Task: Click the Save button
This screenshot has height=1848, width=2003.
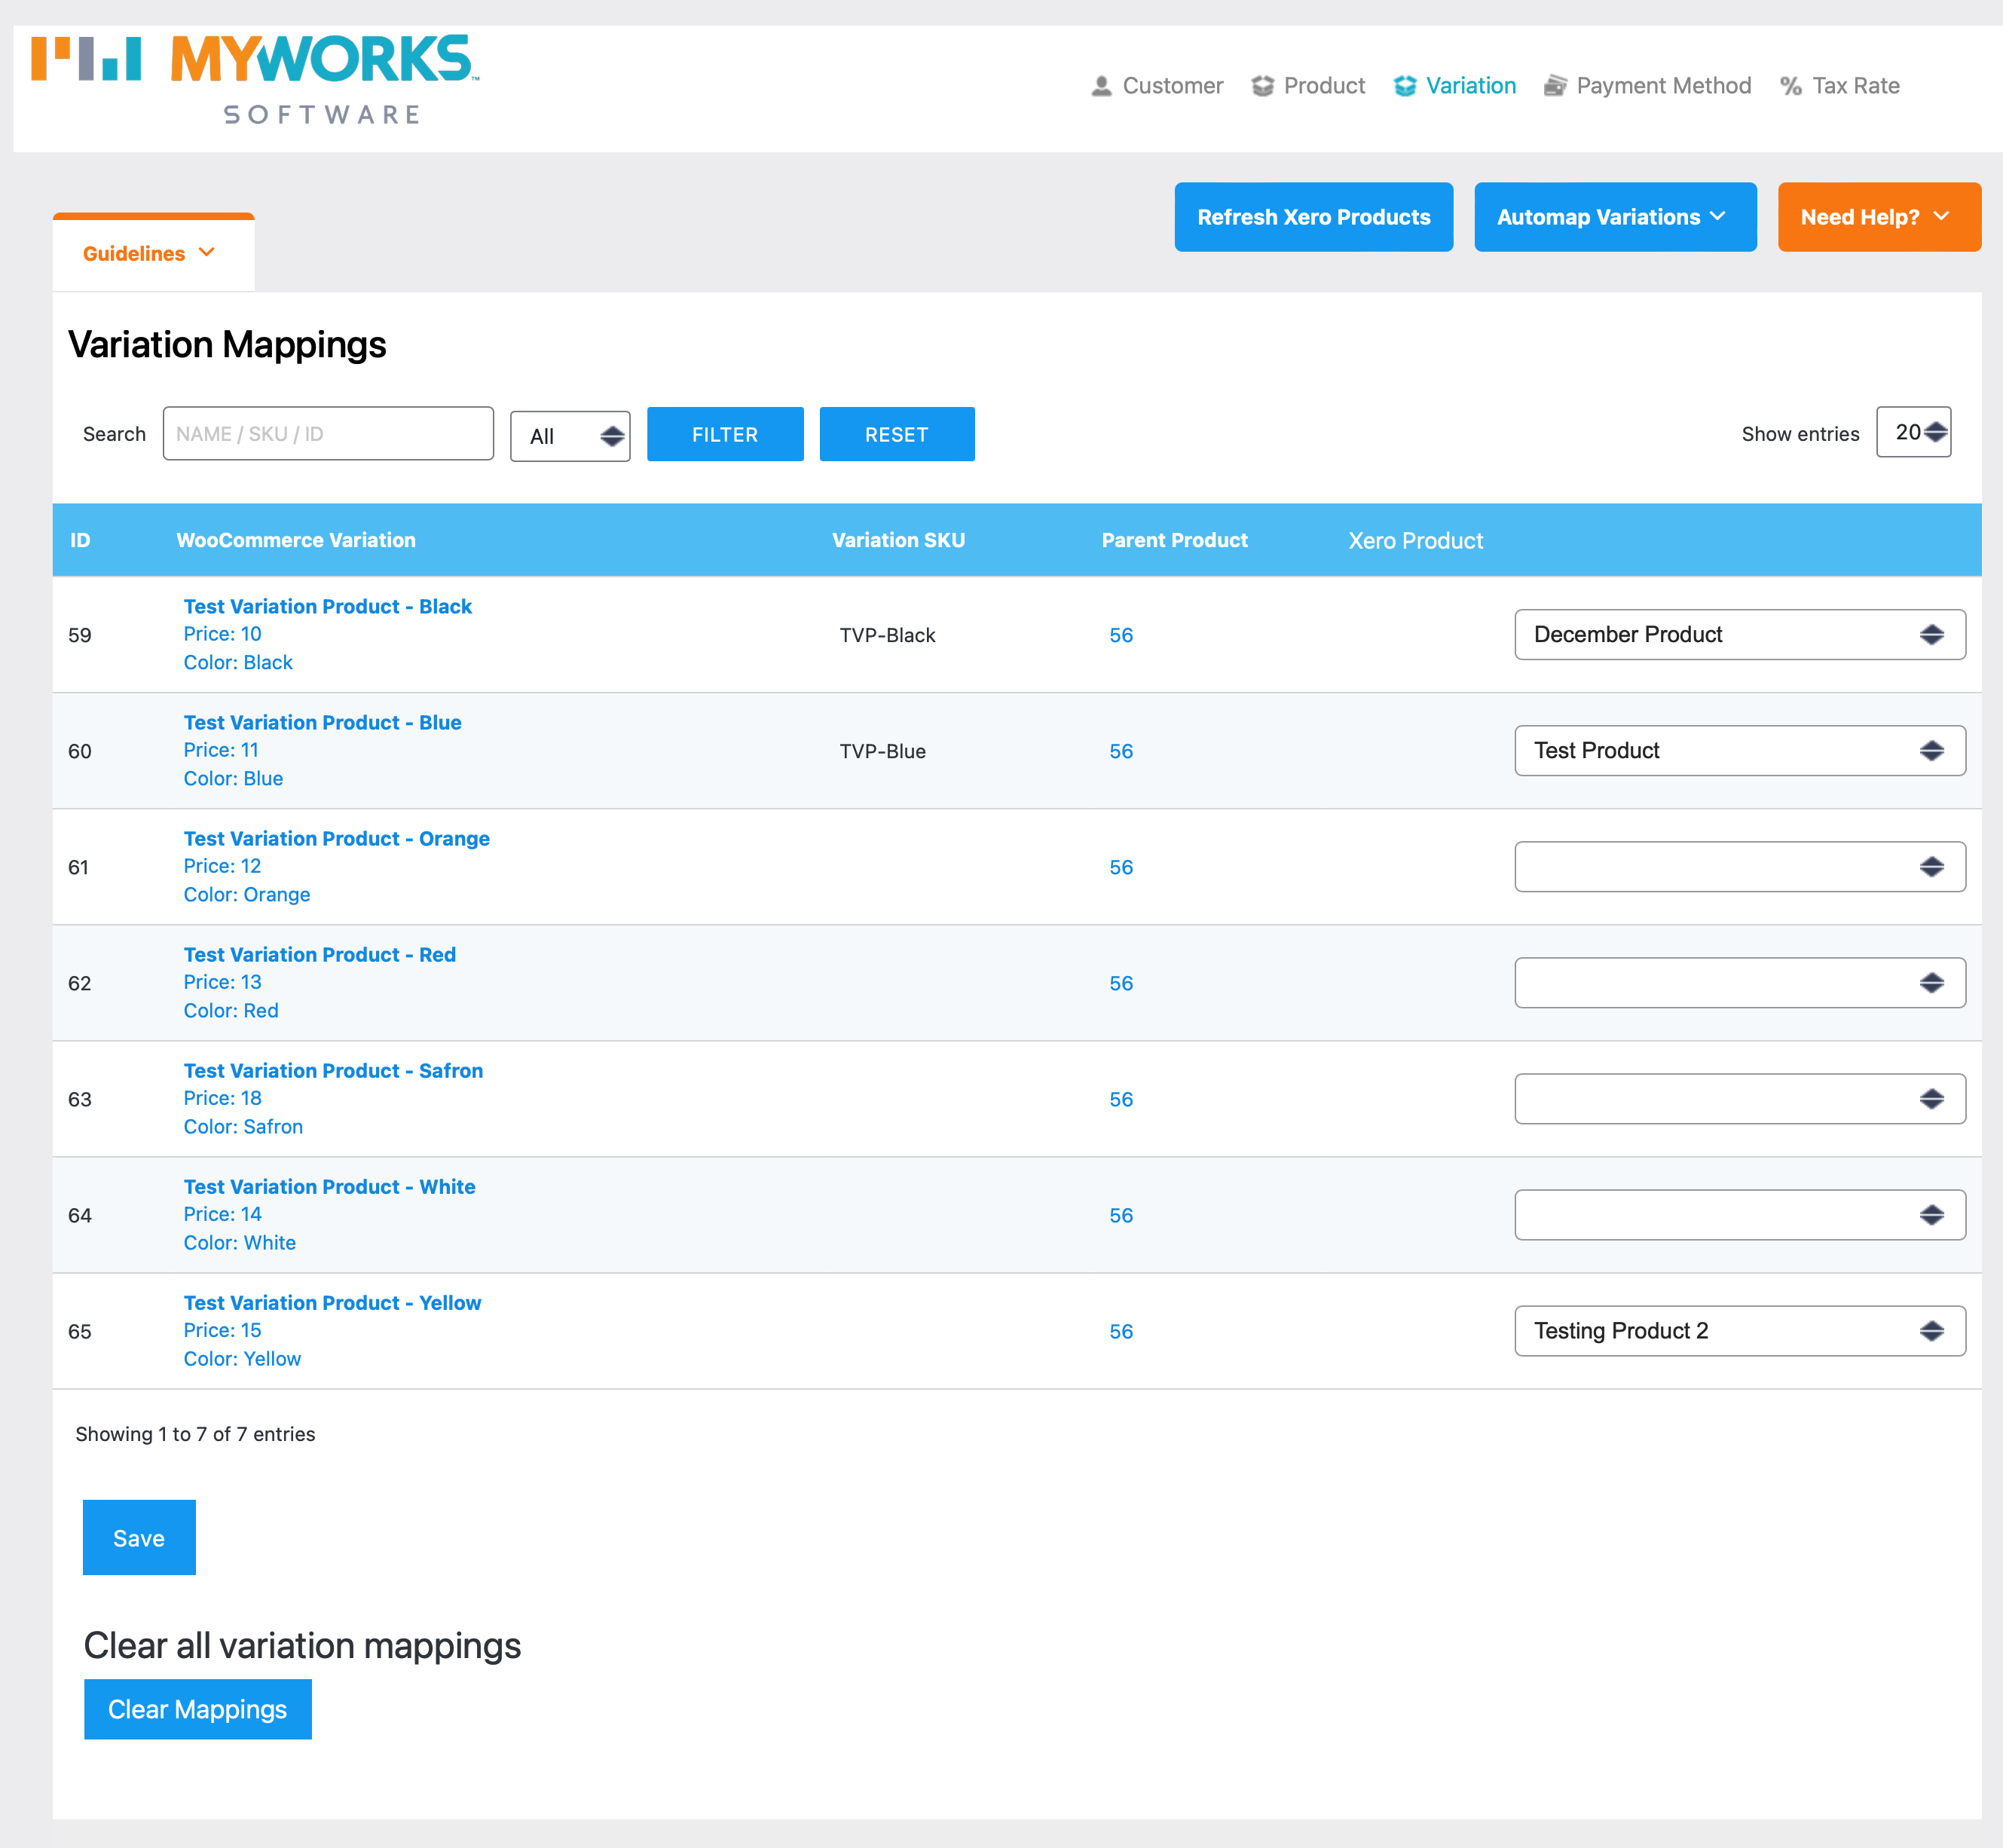Action: tap(139, 1538)
